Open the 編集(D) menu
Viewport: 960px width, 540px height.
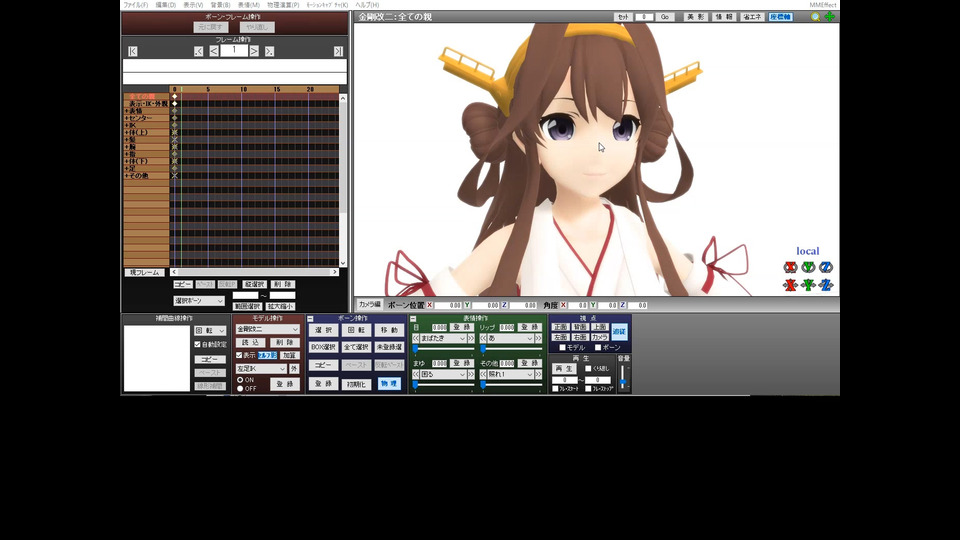[x=165, y=5]
